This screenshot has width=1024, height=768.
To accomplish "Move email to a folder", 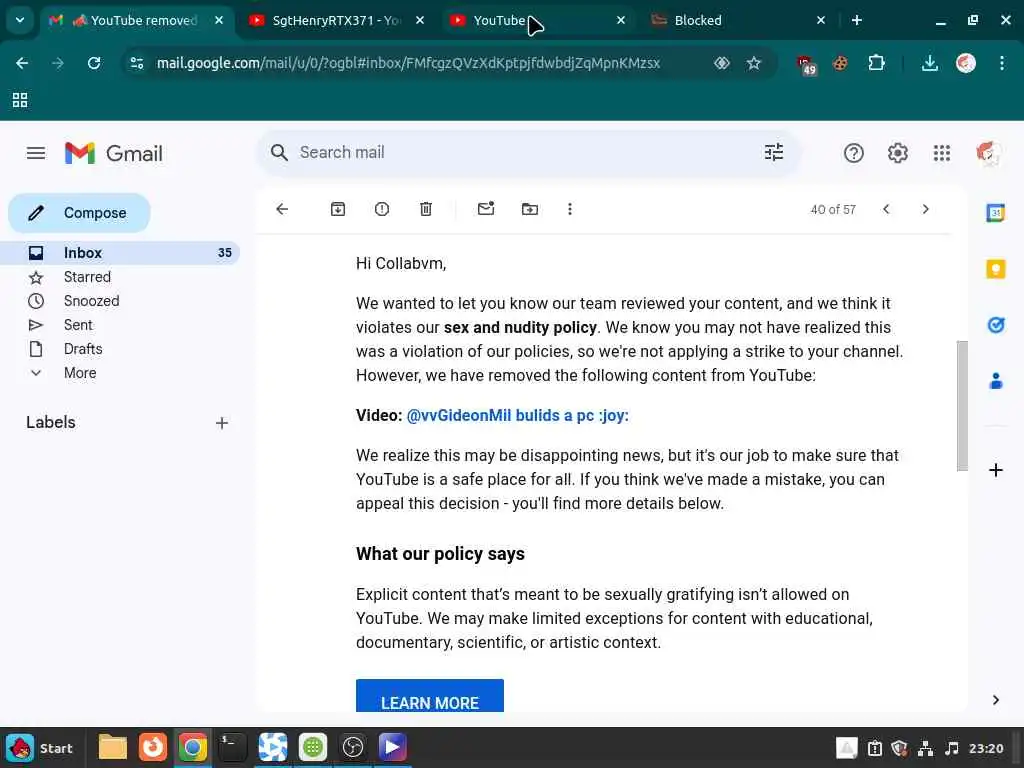I will pos(530,209).
